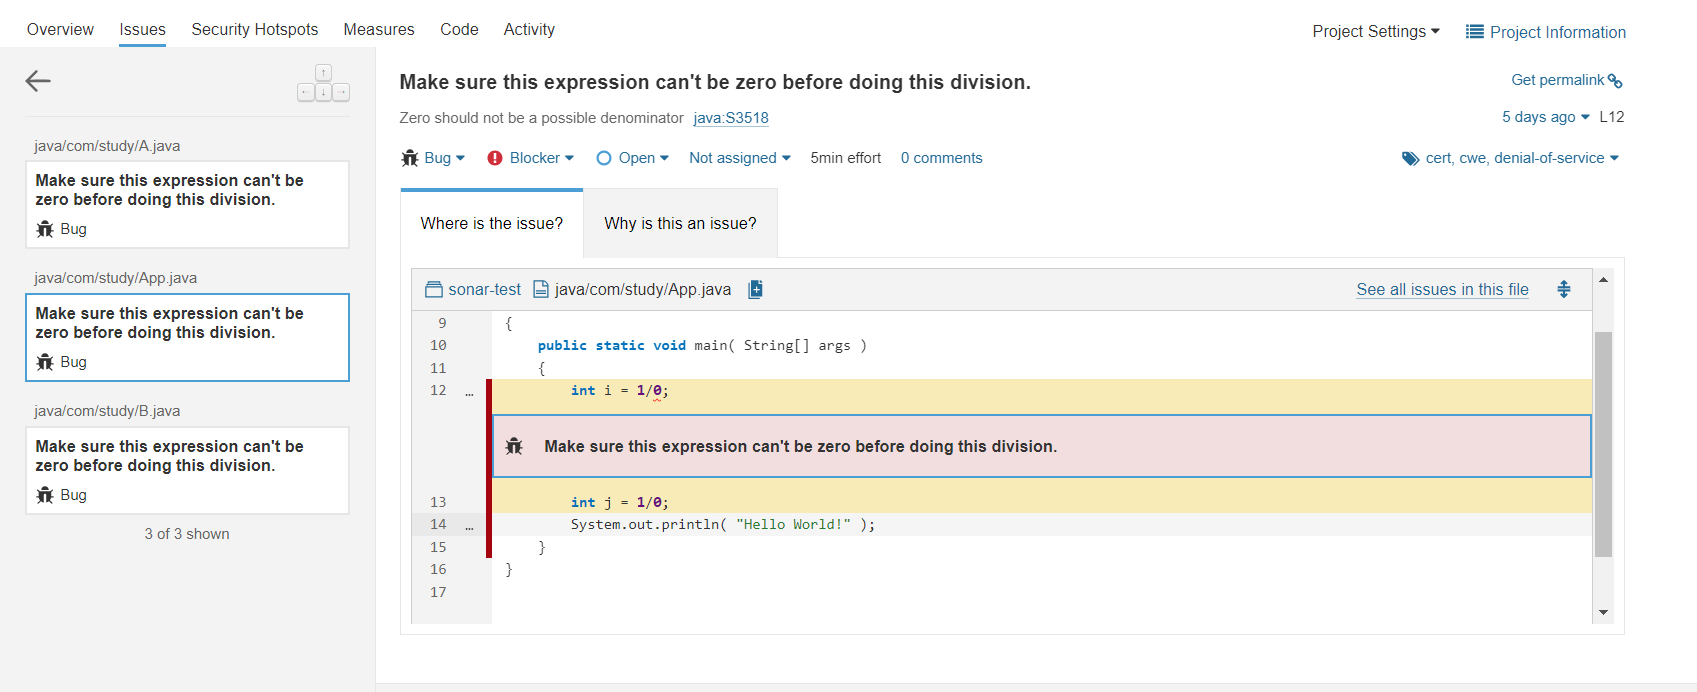
Task: Change the Open status dropdown
Action: [x=633, y=158]
